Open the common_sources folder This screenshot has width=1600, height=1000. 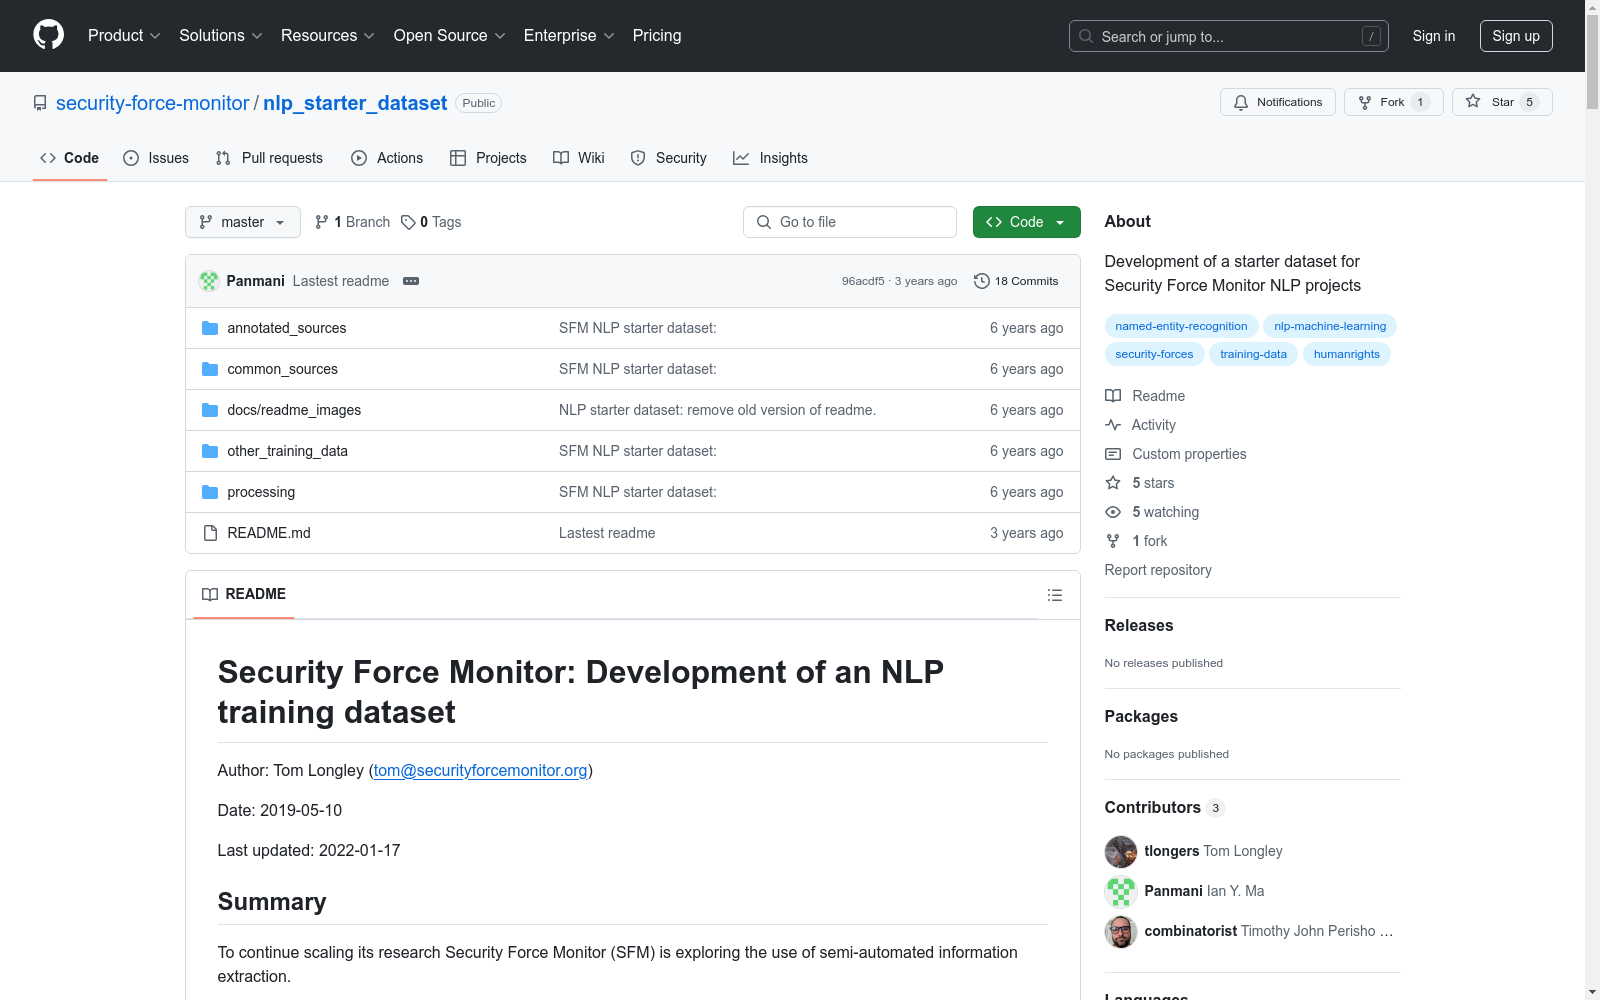coord(282,369)
